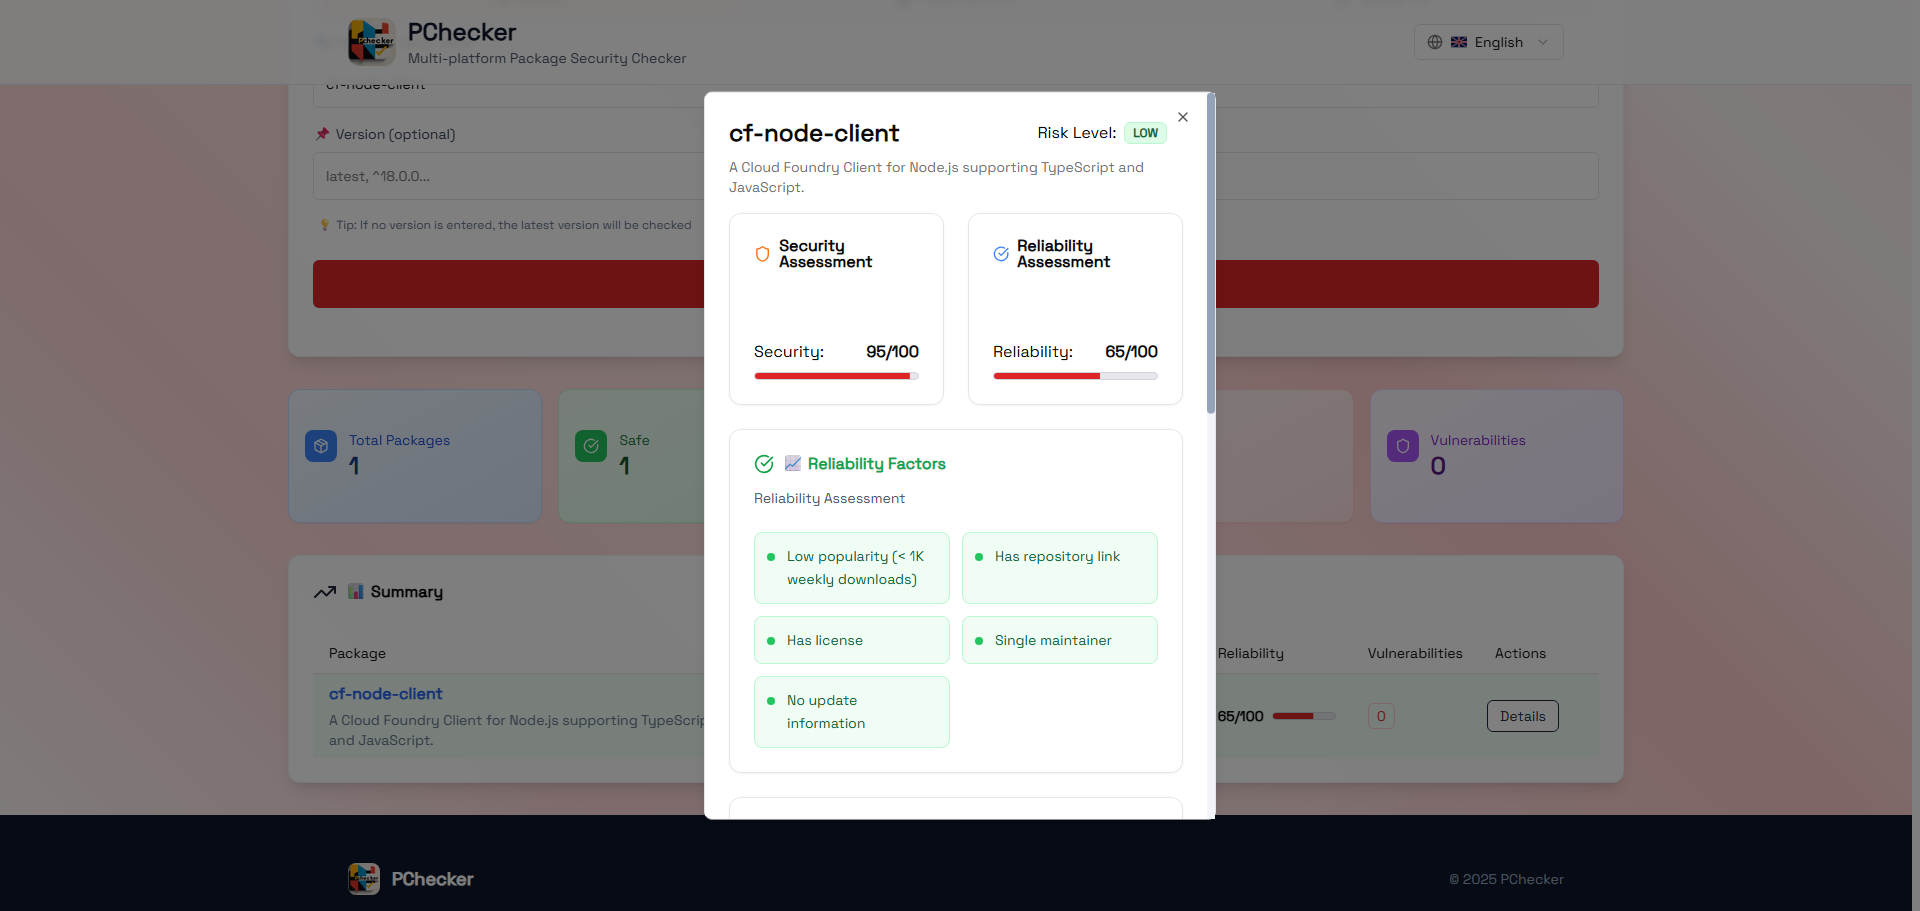The height and width of the screenshot is (911, 1920).
Task: Click the footer PChecker logo
Action: 364,879
